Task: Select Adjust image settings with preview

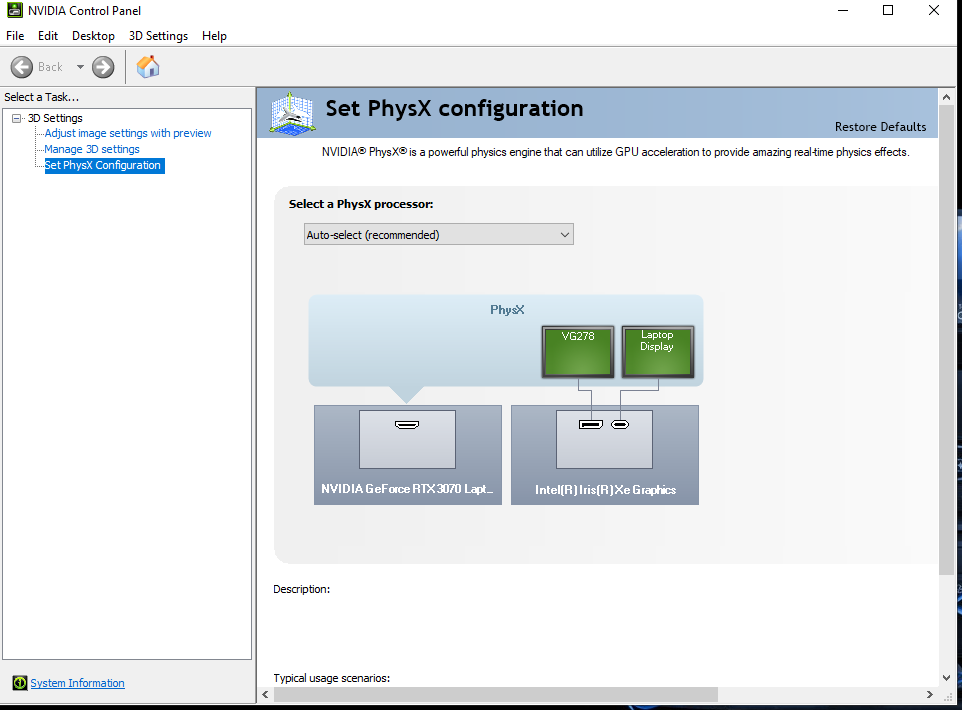Action: click(x=128, y=133)
